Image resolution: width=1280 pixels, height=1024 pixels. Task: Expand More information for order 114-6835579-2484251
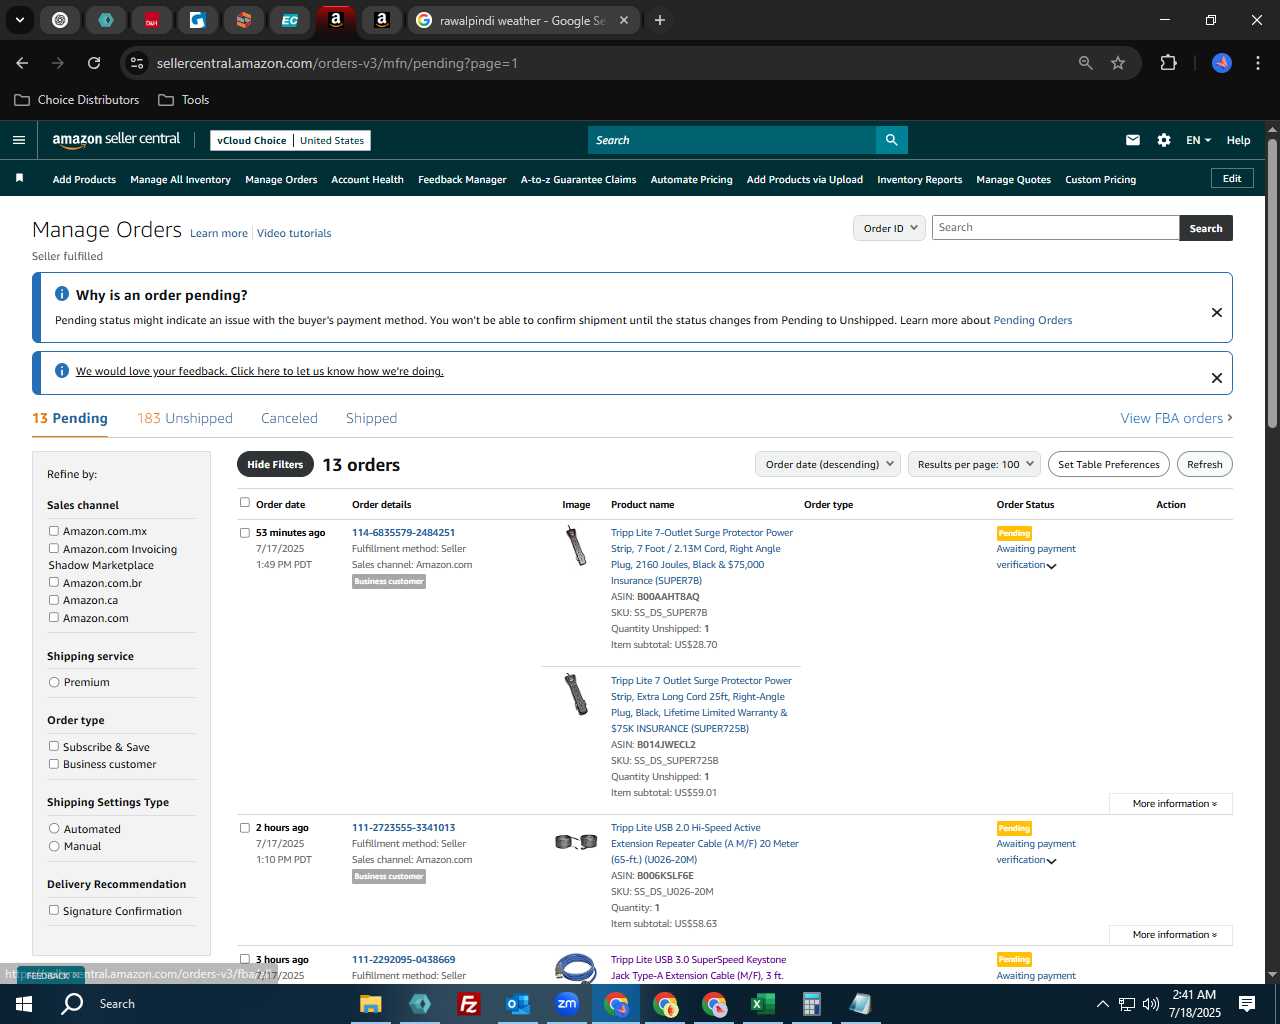coord(1173,804)
